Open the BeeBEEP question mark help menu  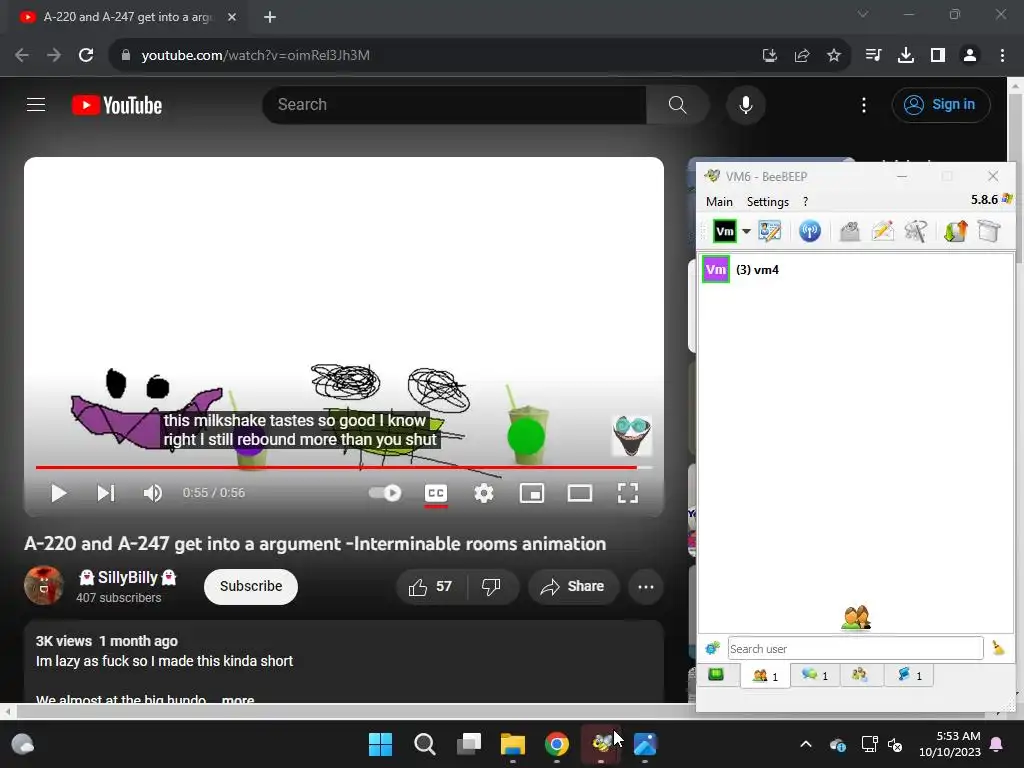[805, 202]
